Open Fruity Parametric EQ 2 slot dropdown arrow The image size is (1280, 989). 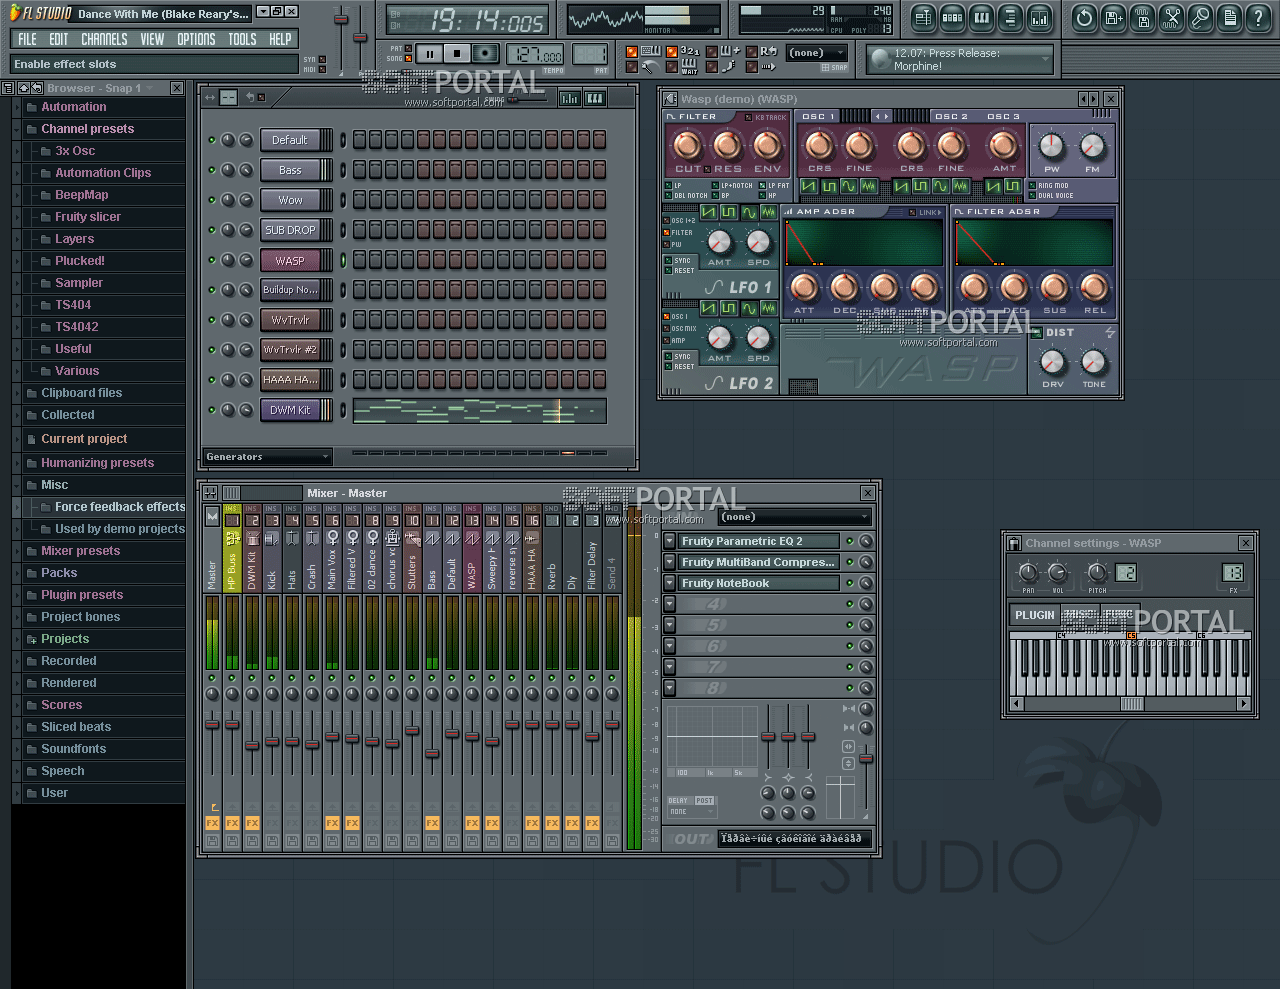[670, 541]
